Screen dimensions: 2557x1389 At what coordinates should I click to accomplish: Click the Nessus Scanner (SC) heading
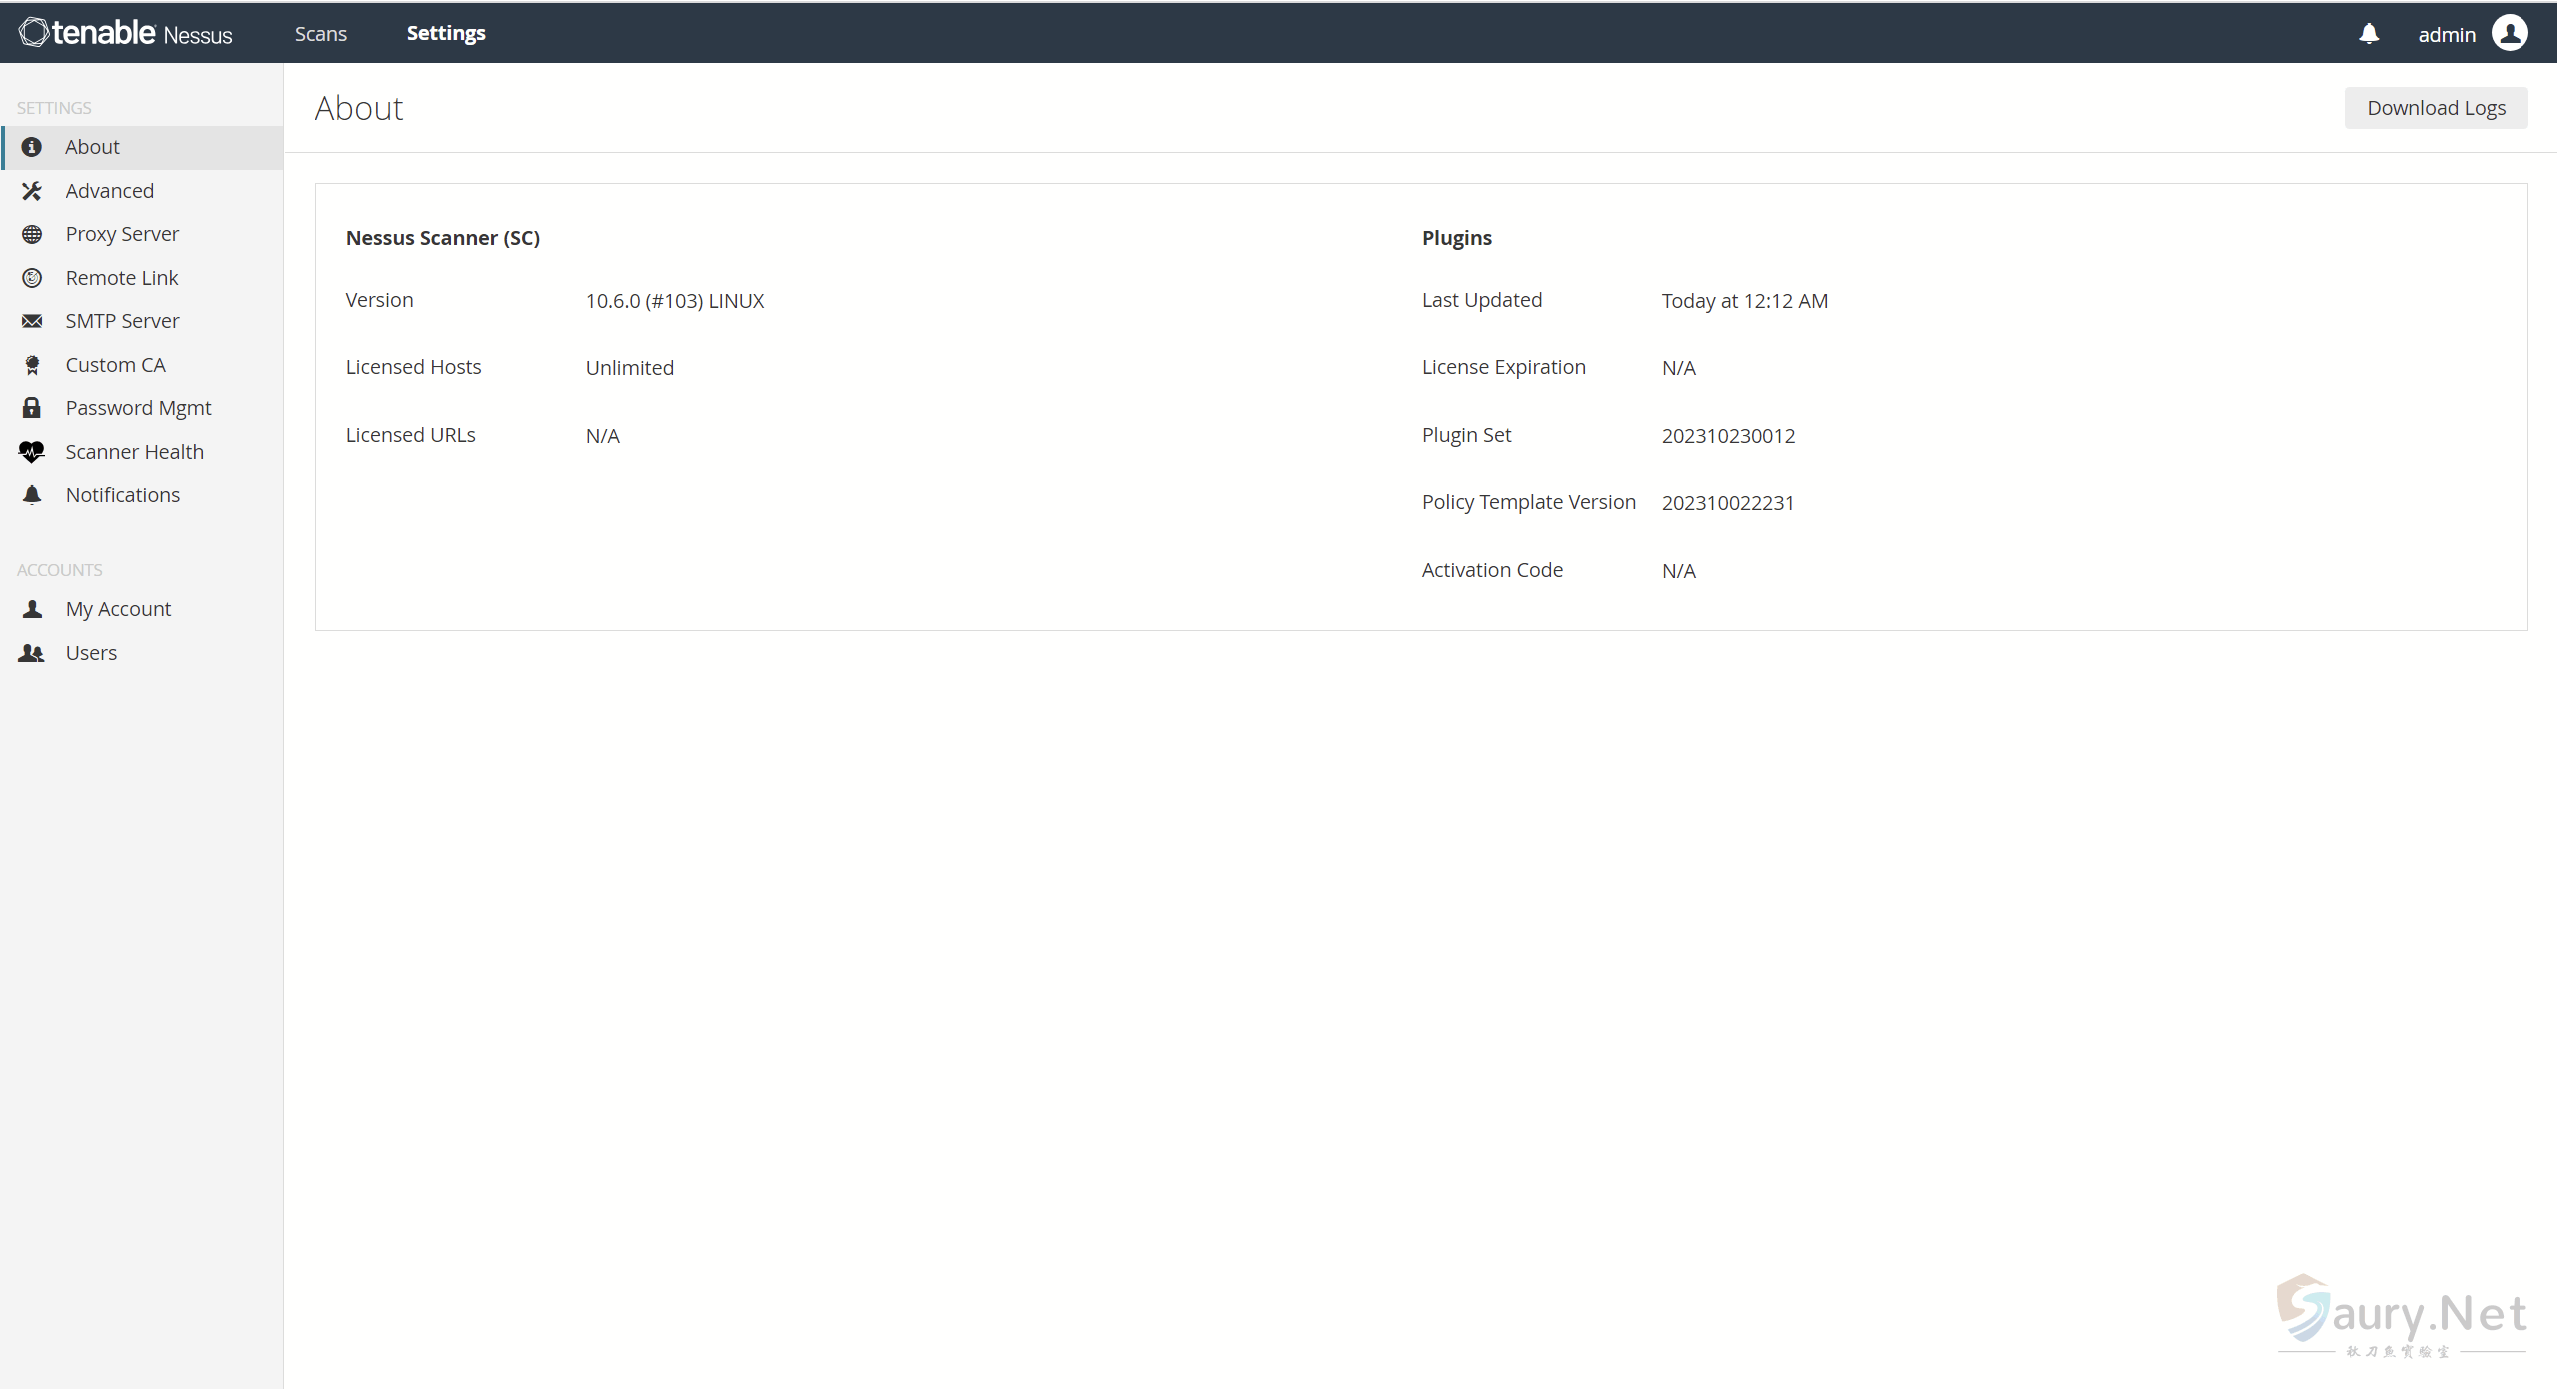tap(443, 238)
